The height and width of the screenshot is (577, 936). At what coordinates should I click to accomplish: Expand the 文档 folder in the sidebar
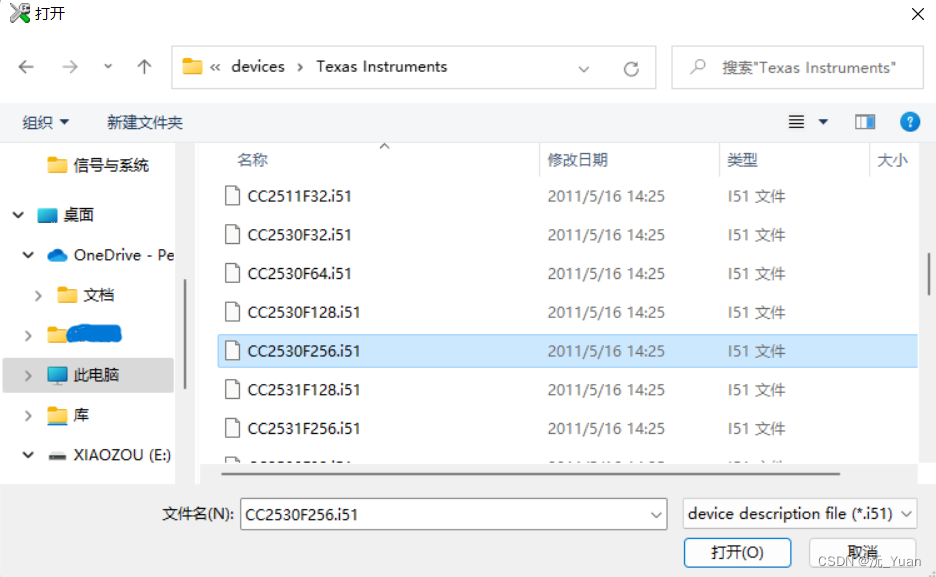38,295
